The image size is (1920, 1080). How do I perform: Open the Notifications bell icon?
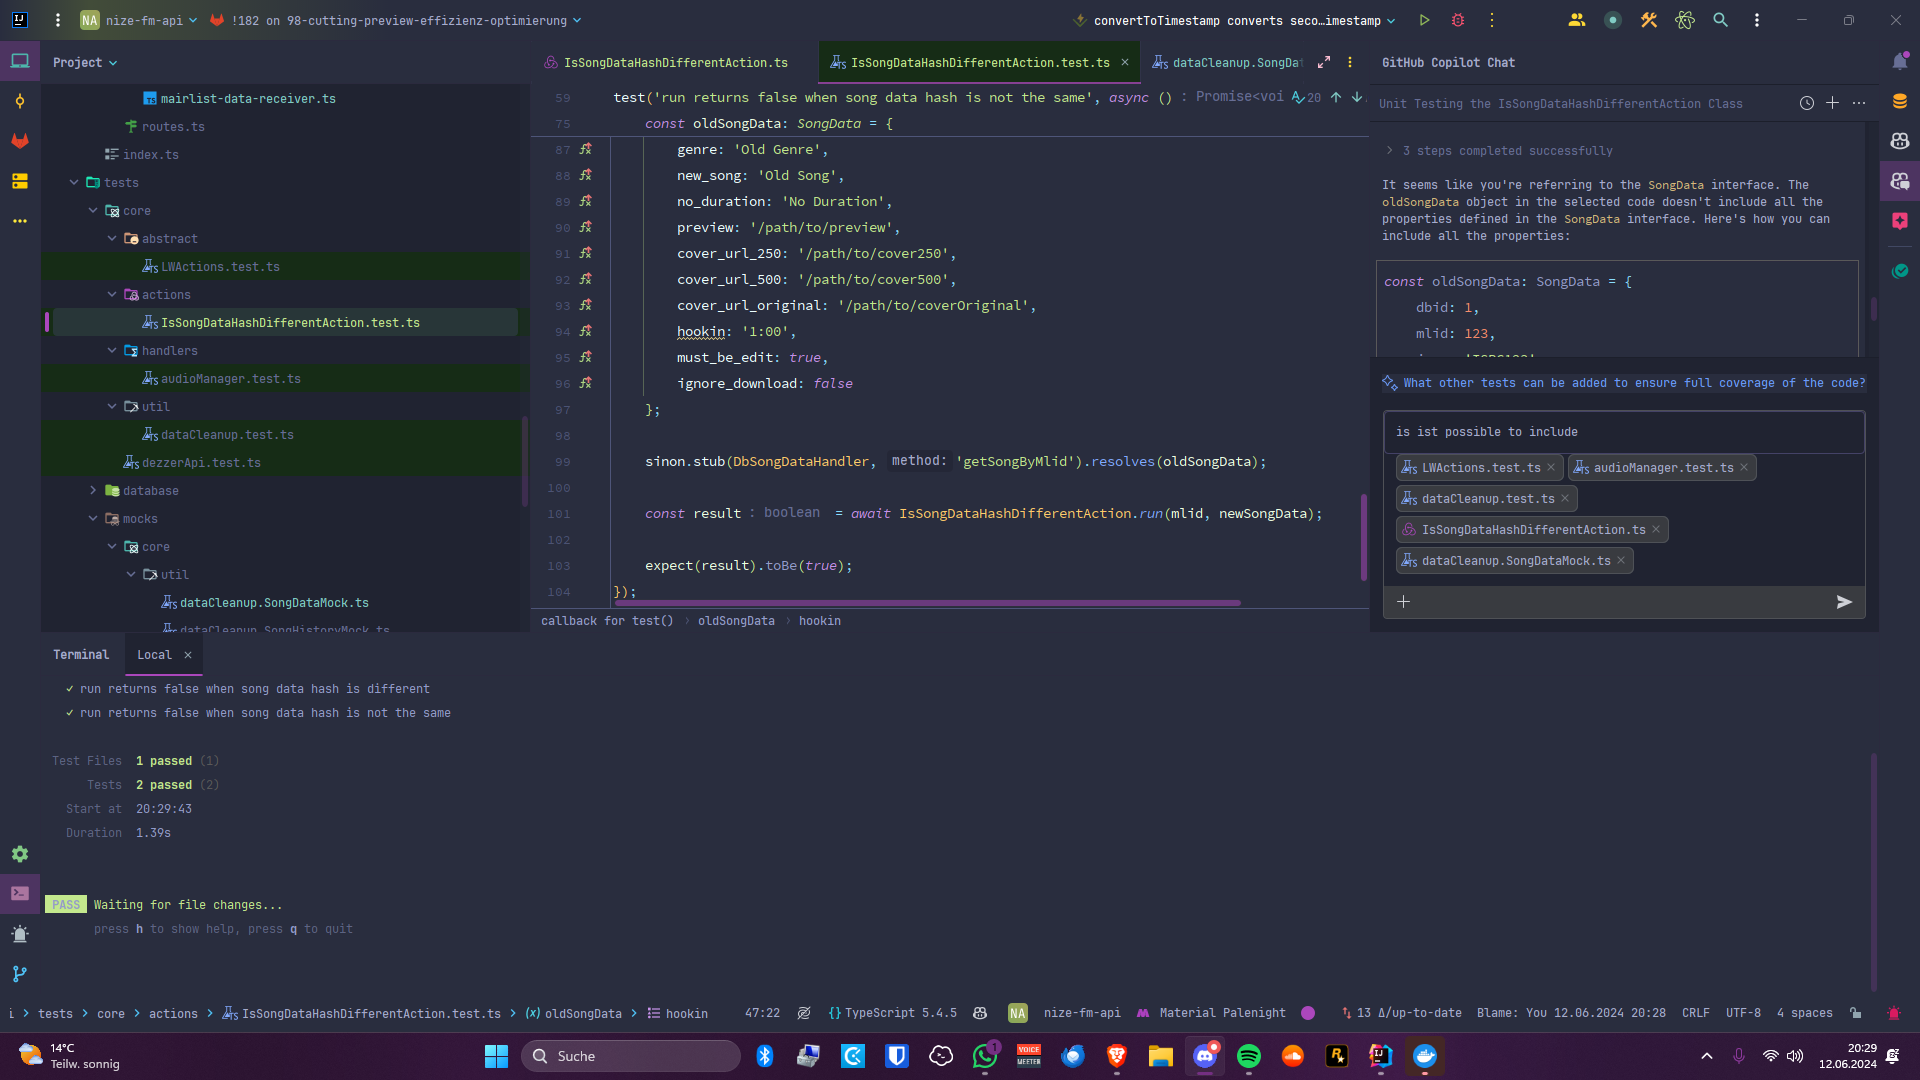tap(1899, 62)
